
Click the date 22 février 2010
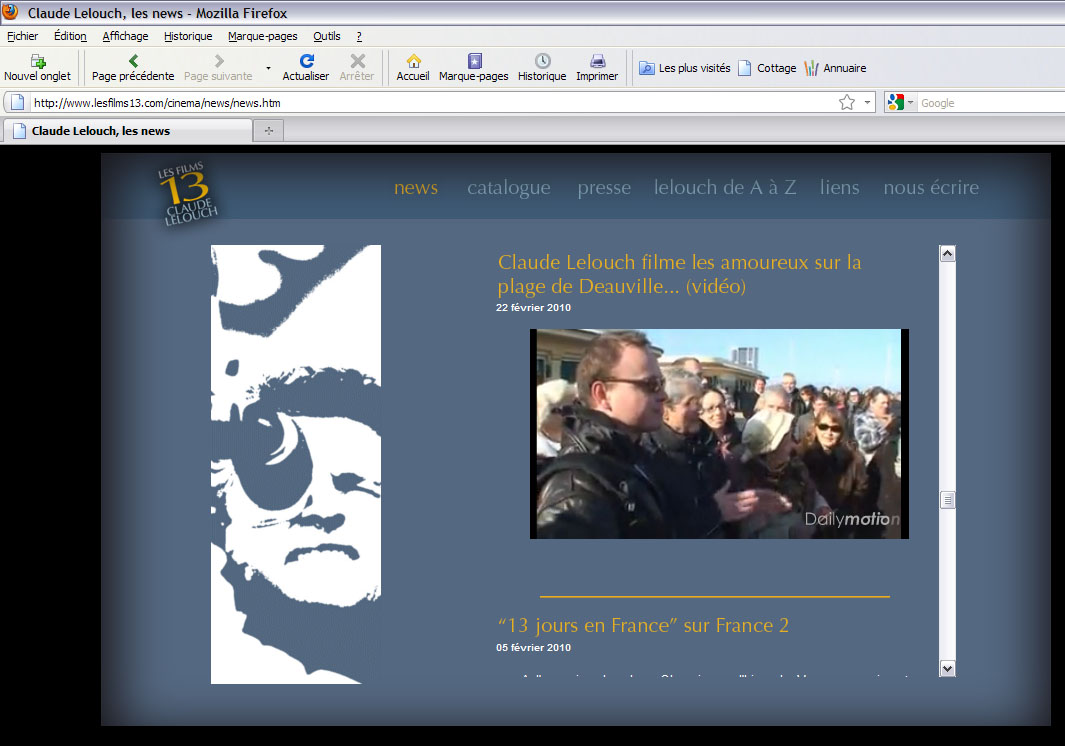point(533,308)
